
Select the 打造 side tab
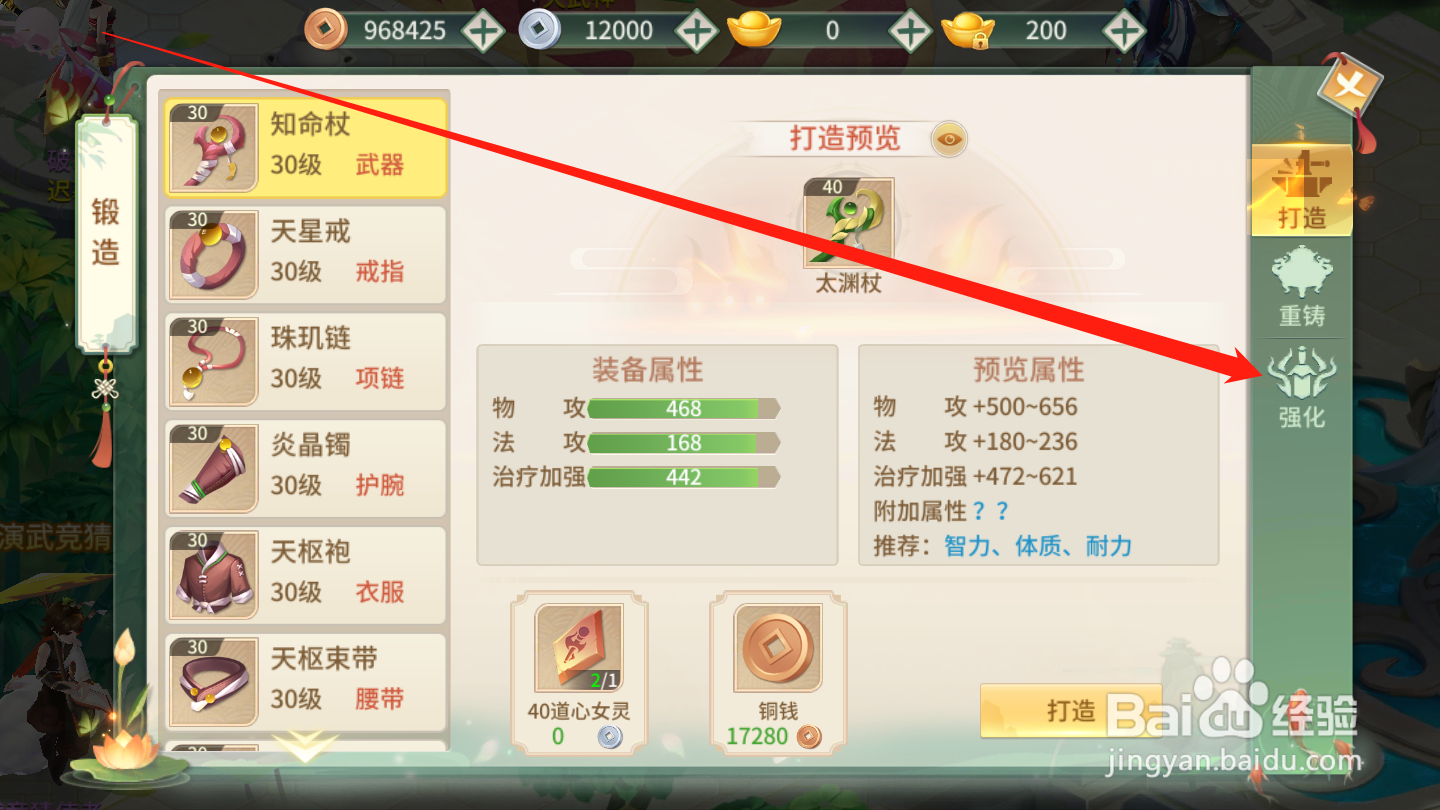click(x=1302, y=190)
